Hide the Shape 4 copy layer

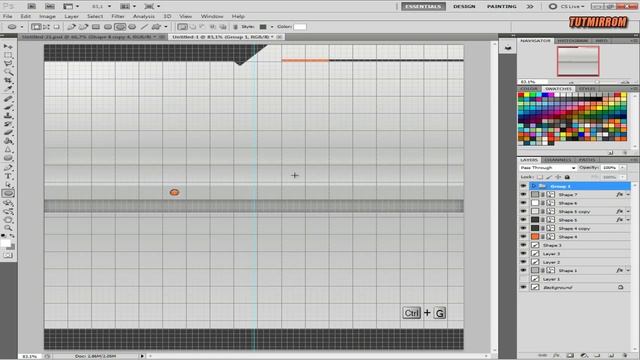[523, 228]
